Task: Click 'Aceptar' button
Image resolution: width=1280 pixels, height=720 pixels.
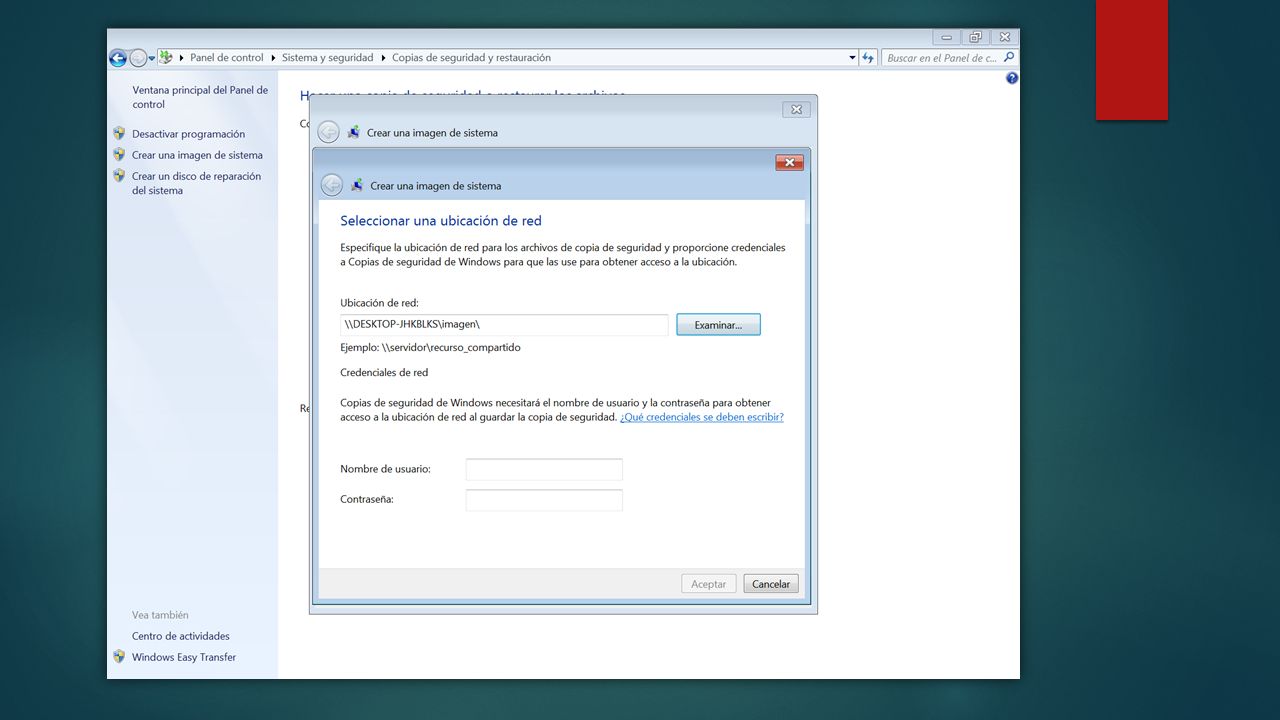Action: [x=709, y=584]
